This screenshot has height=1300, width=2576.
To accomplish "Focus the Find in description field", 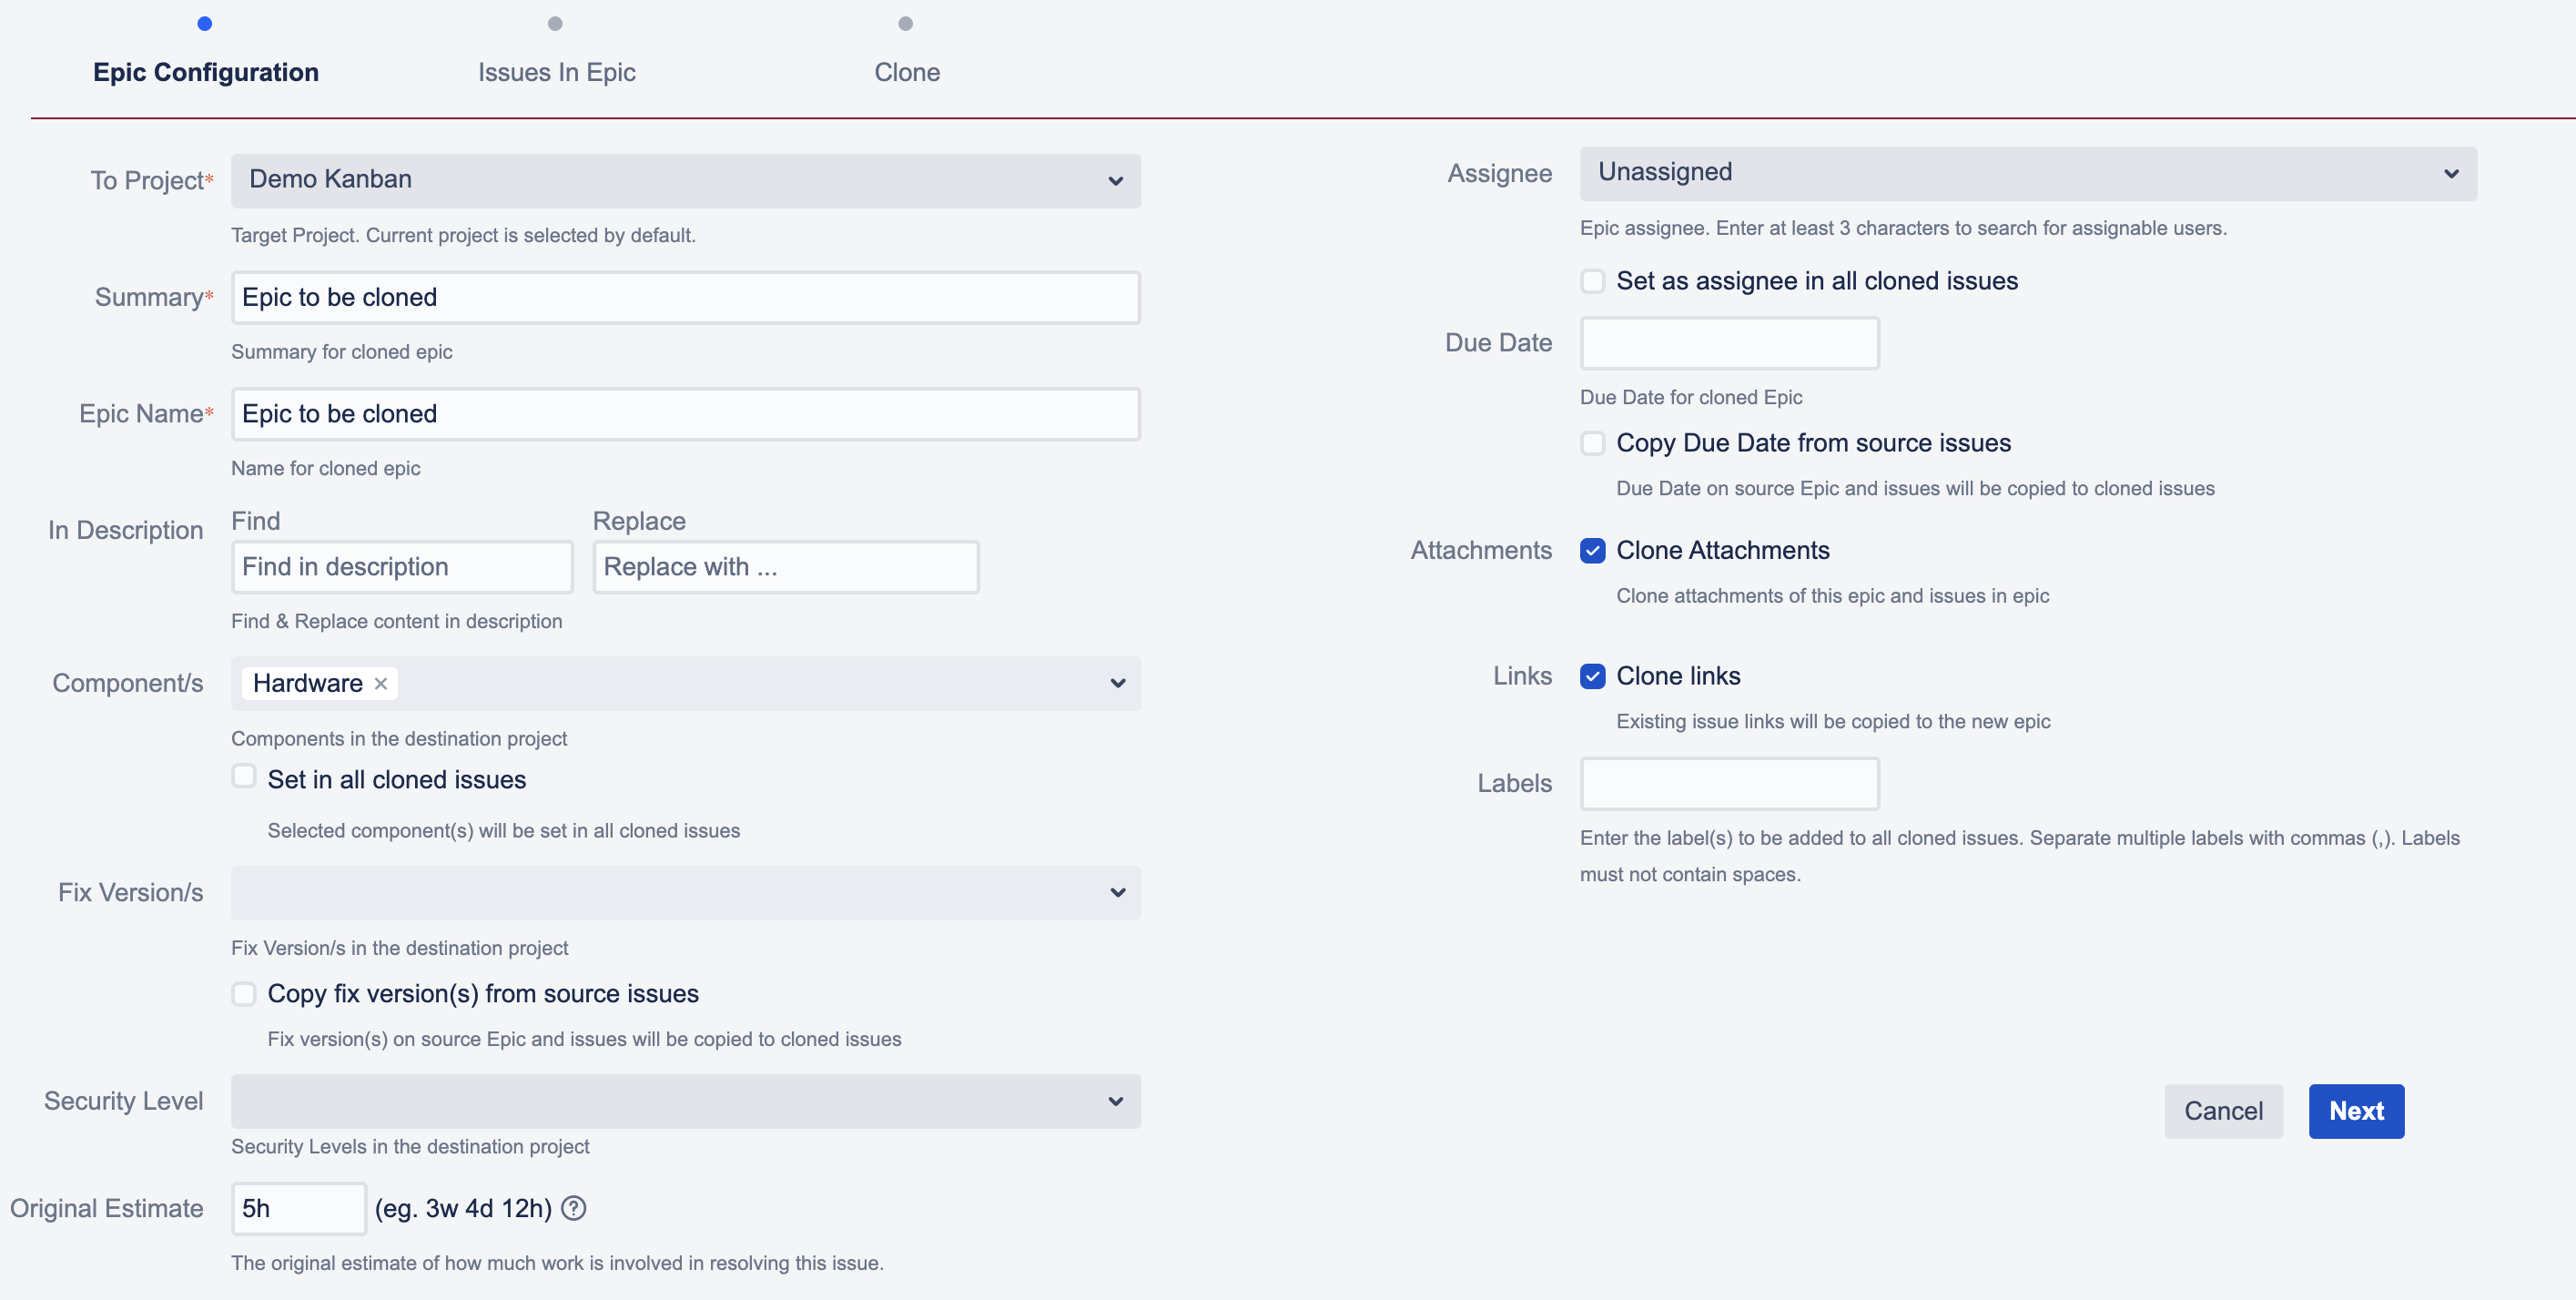I will [x=402, y=567].
